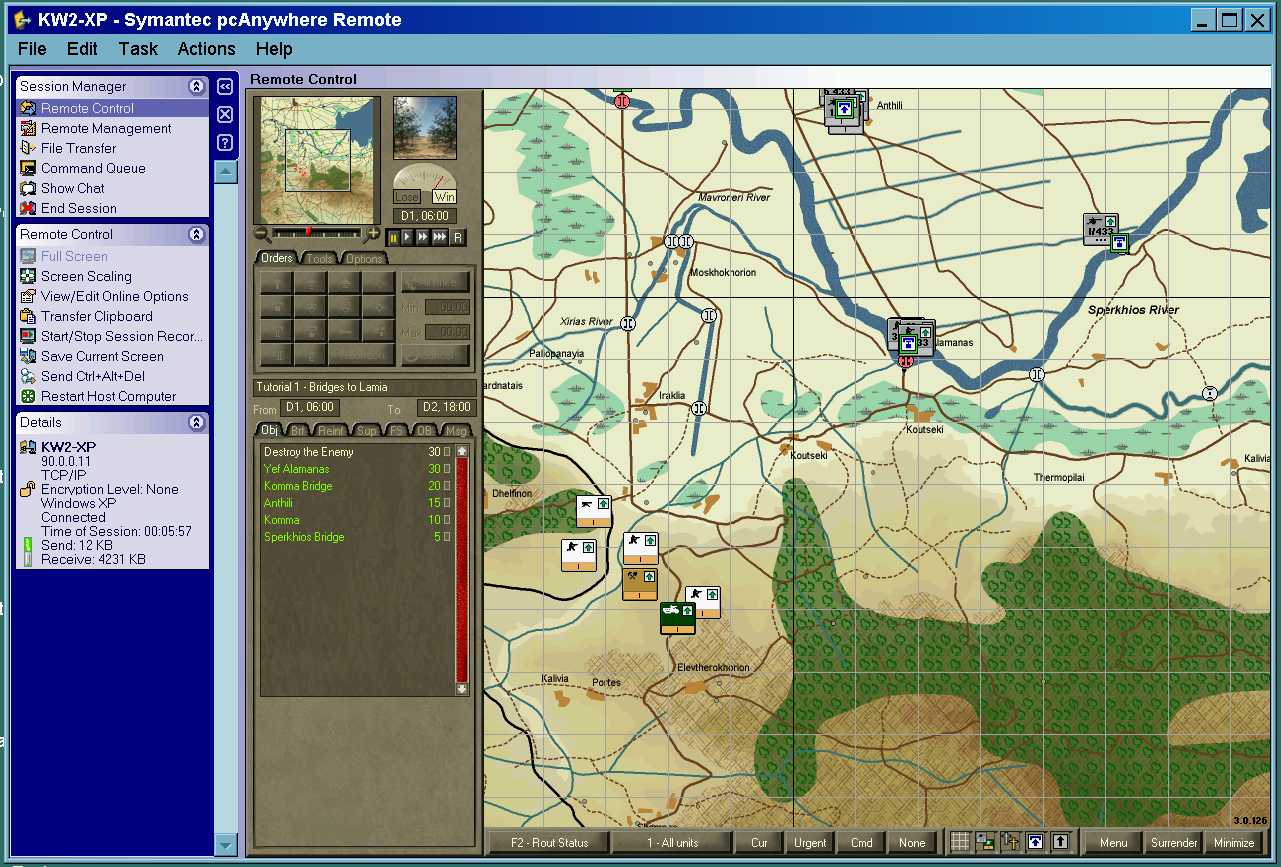Select the Msg tab
The image size is (1281, 867).
click(456, 431)
